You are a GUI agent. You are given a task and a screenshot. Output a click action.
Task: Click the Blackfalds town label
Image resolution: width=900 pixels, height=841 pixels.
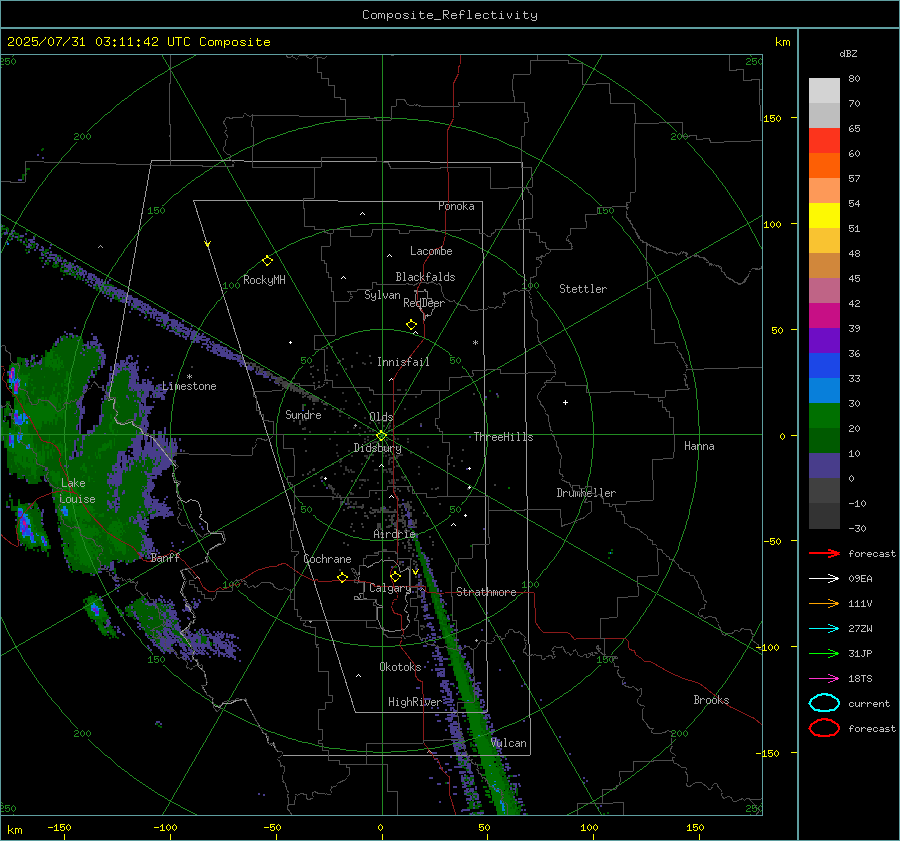pyautogui.click(x=425, y=277)
